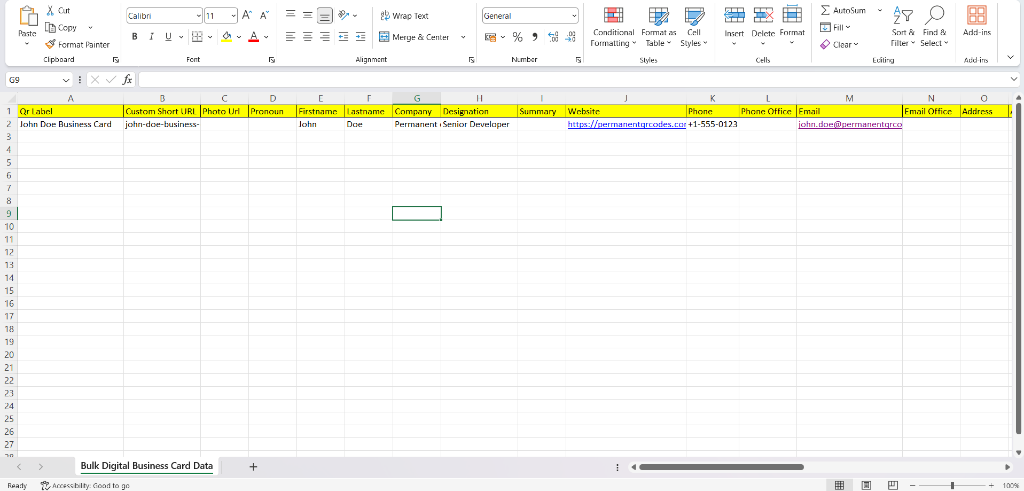Viewport: 1024px width, 491px height.
Task: Click the insert function fx icon
Action: click(128, 80)
